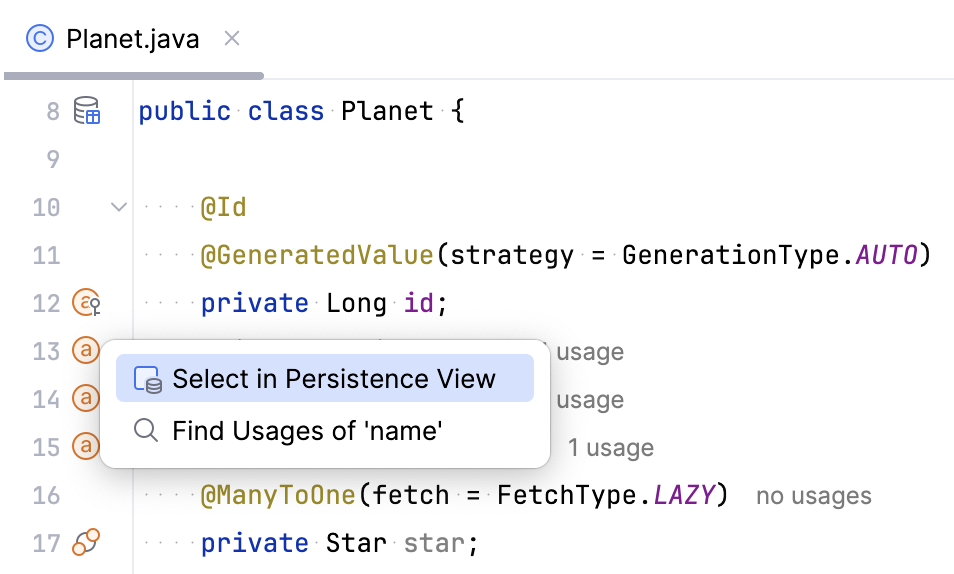Close the Planet.java editor tab

[232, 39]
